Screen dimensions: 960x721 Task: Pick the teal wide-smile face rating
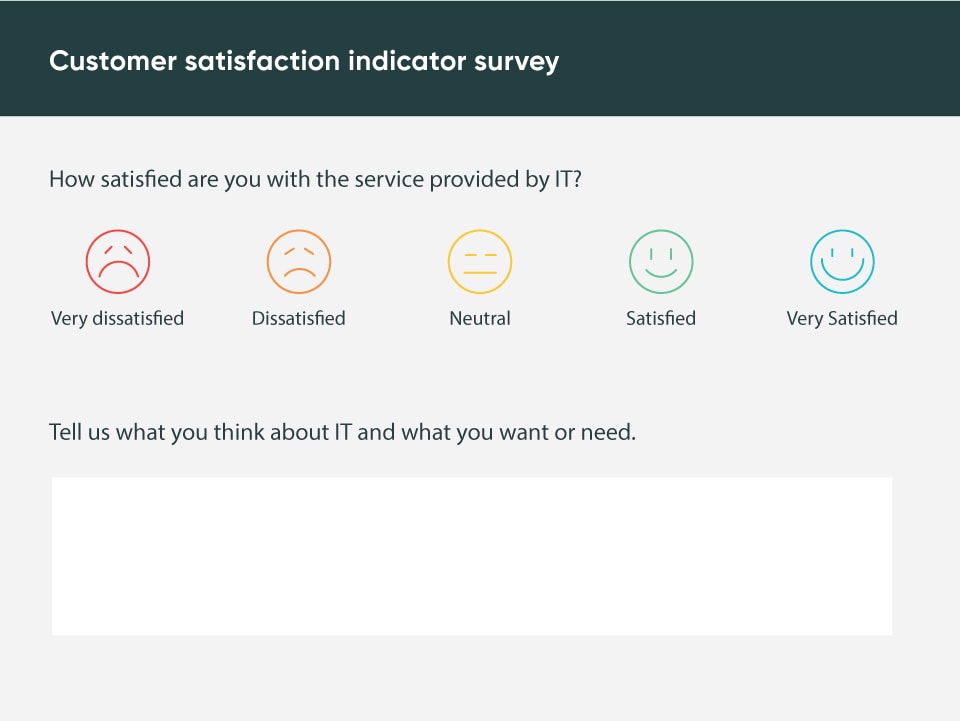coord(842,261)
